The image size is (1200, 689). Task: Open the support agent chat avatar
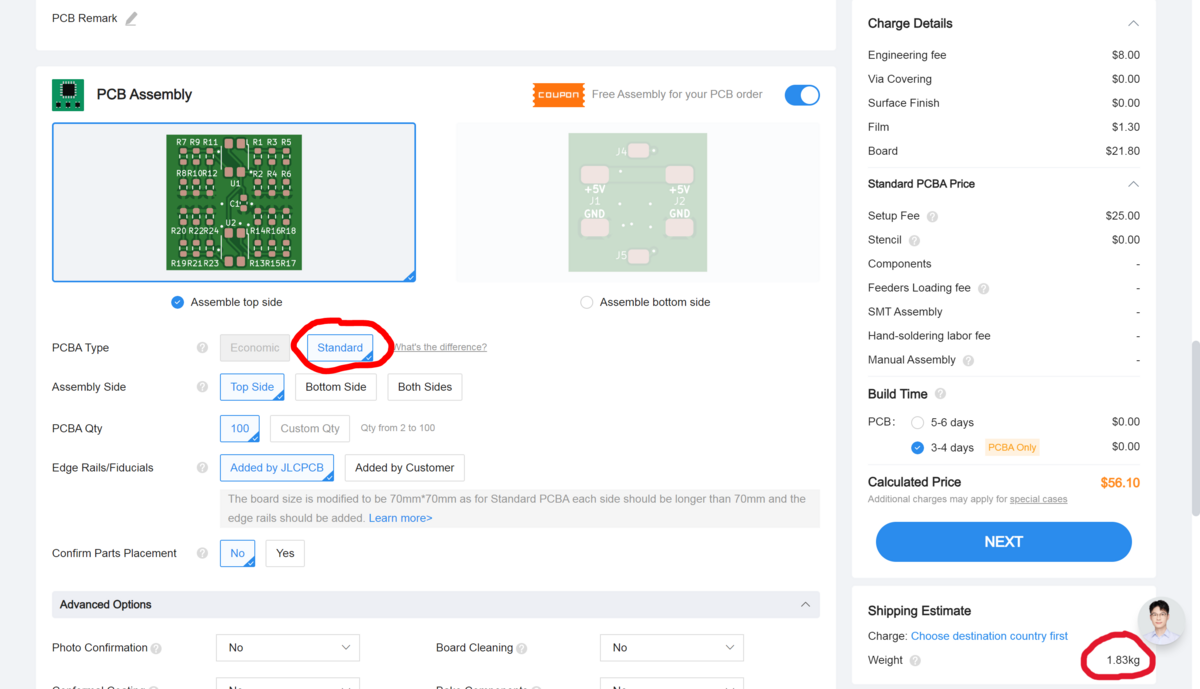coord(1161,621)
